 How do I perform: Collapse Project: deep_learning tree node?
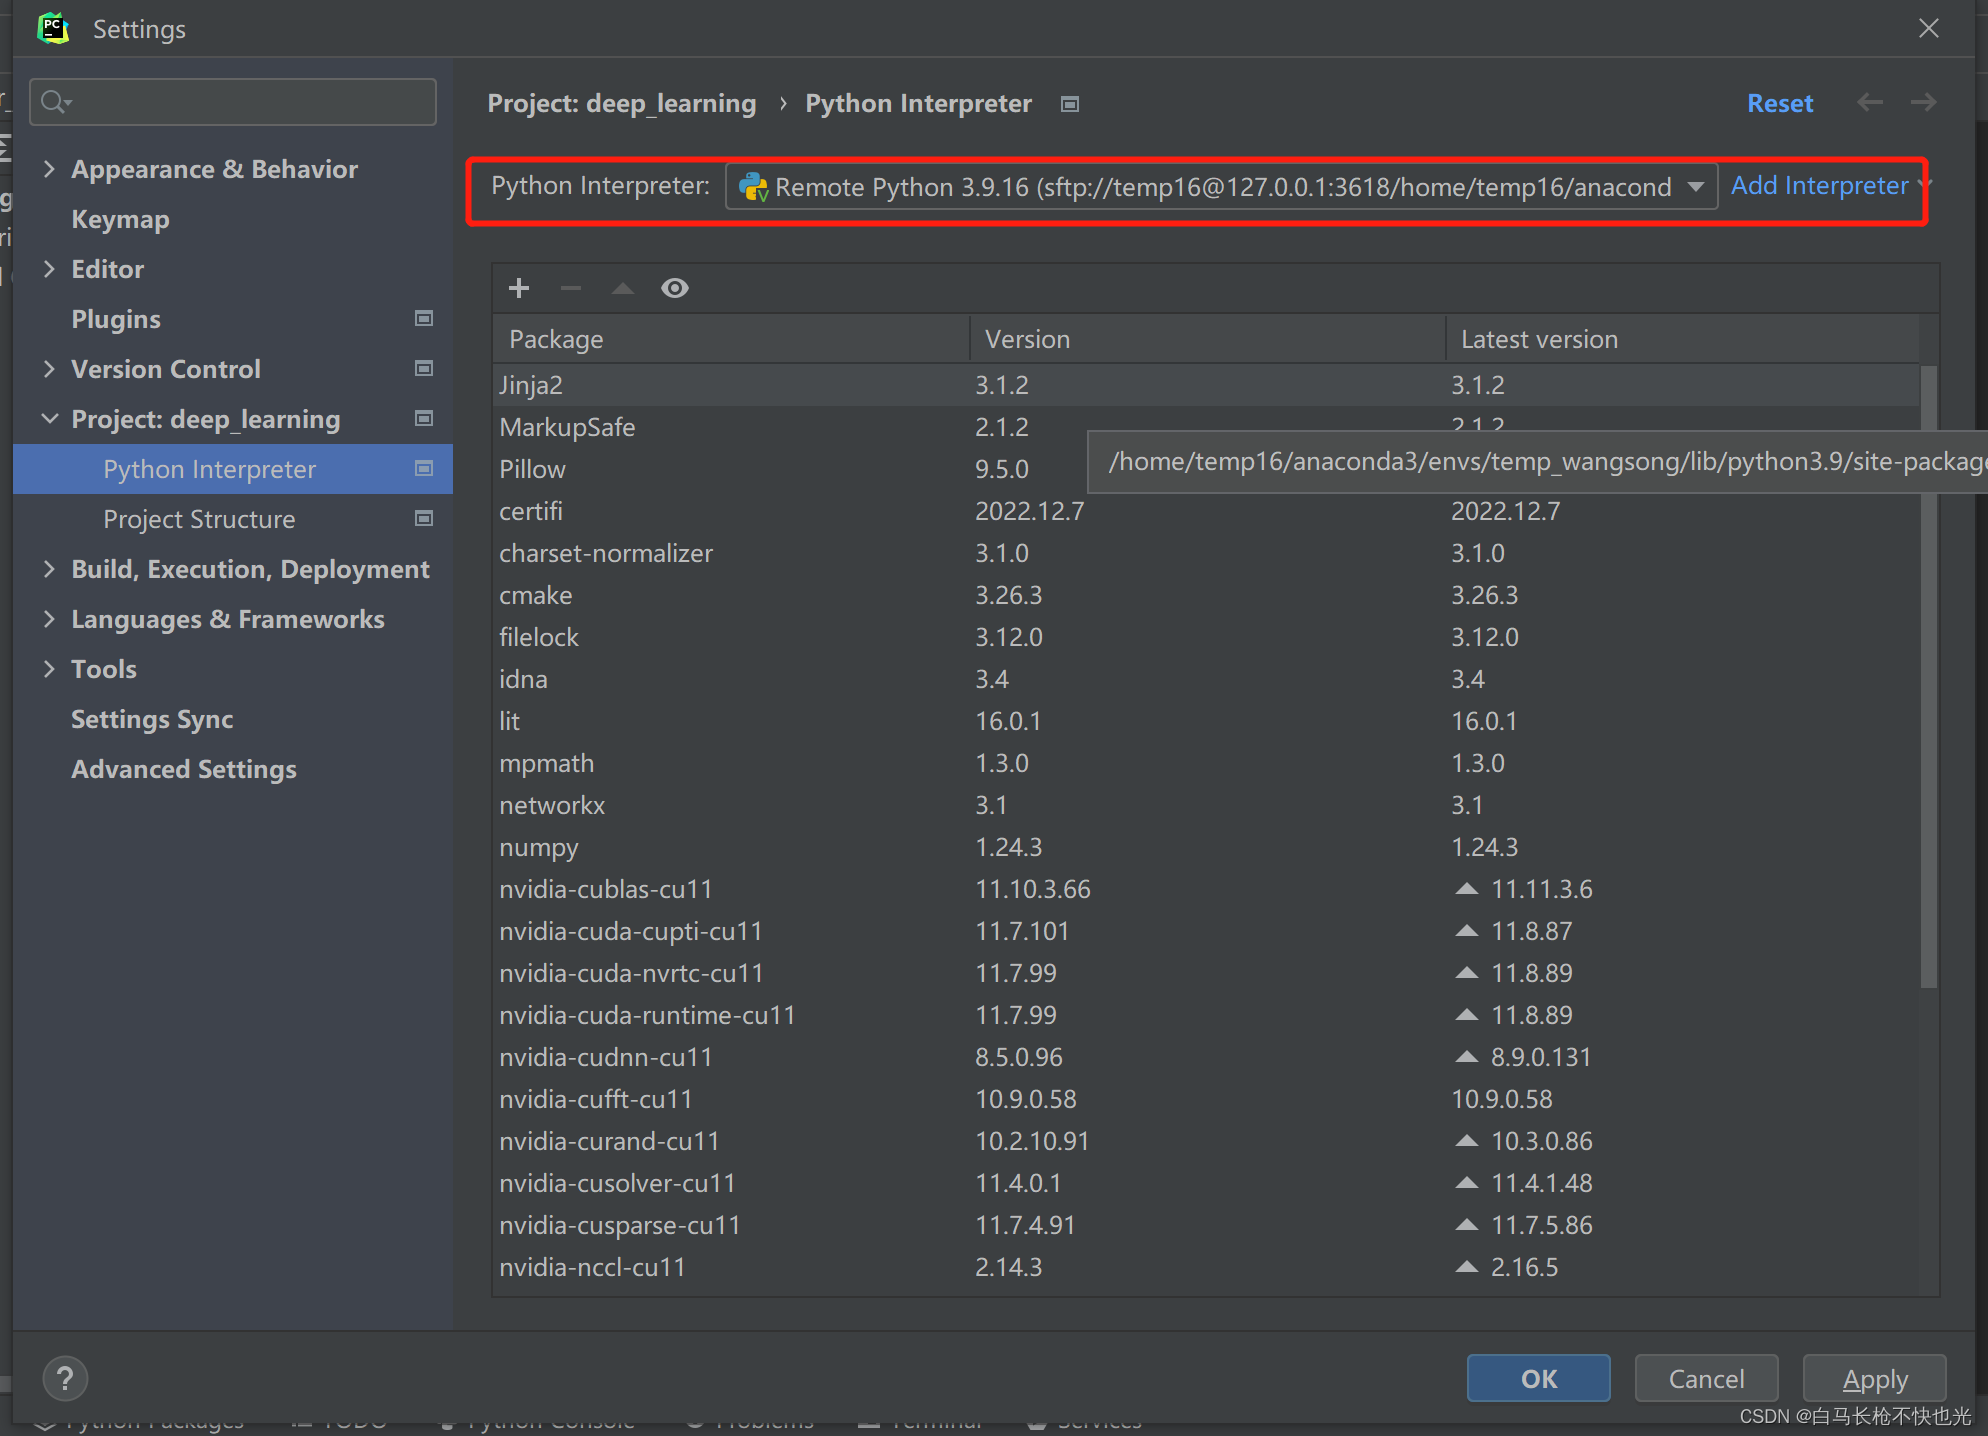(49, 419)
